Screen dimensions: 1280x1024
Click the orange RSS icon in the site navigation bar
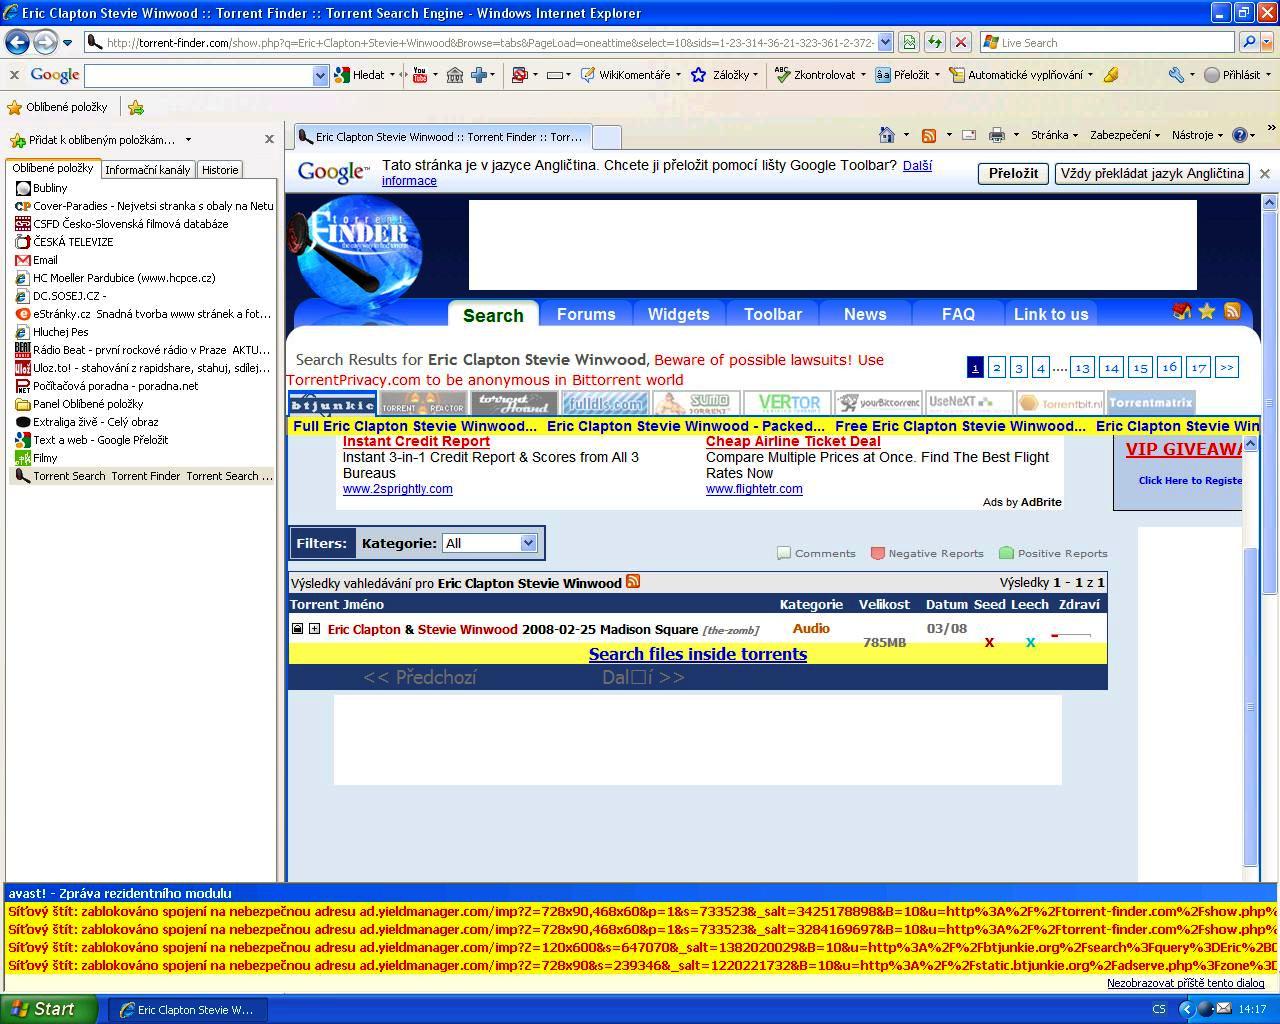(x=1232, y=311)
